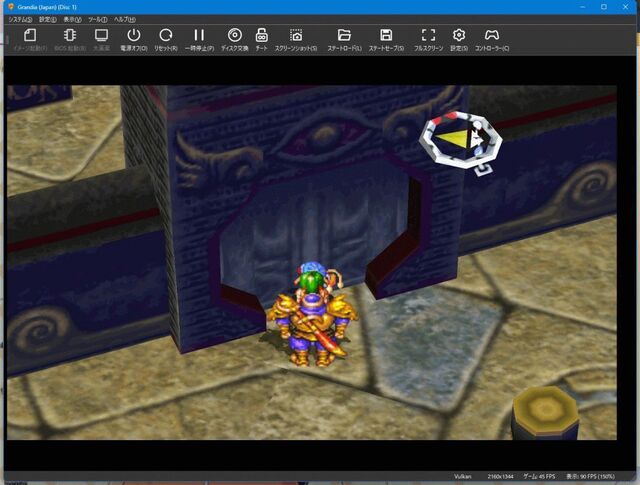Viewport: 640px width, 485px height.
Task: Open the 表示 menu
Action: pyautogui.click(x=72, y=19)
